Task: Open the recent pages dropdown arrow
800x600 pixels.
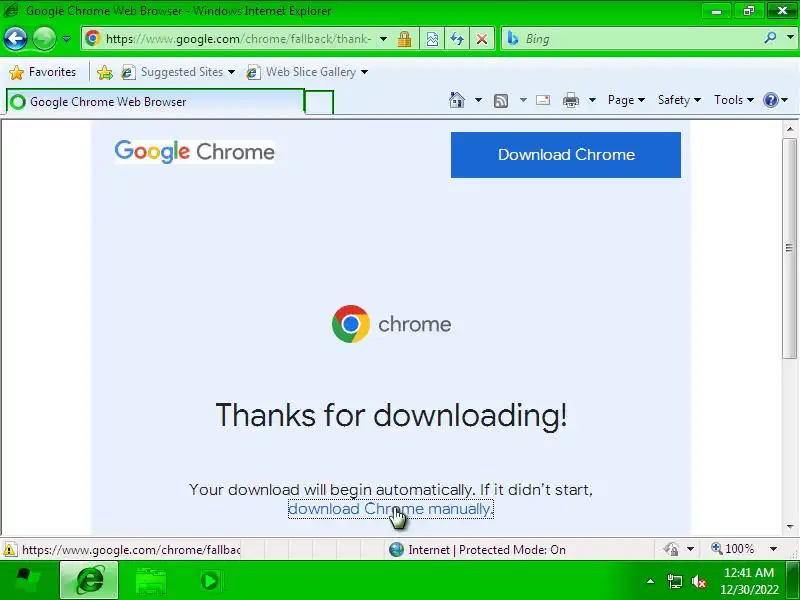Action: pos(66,39)
